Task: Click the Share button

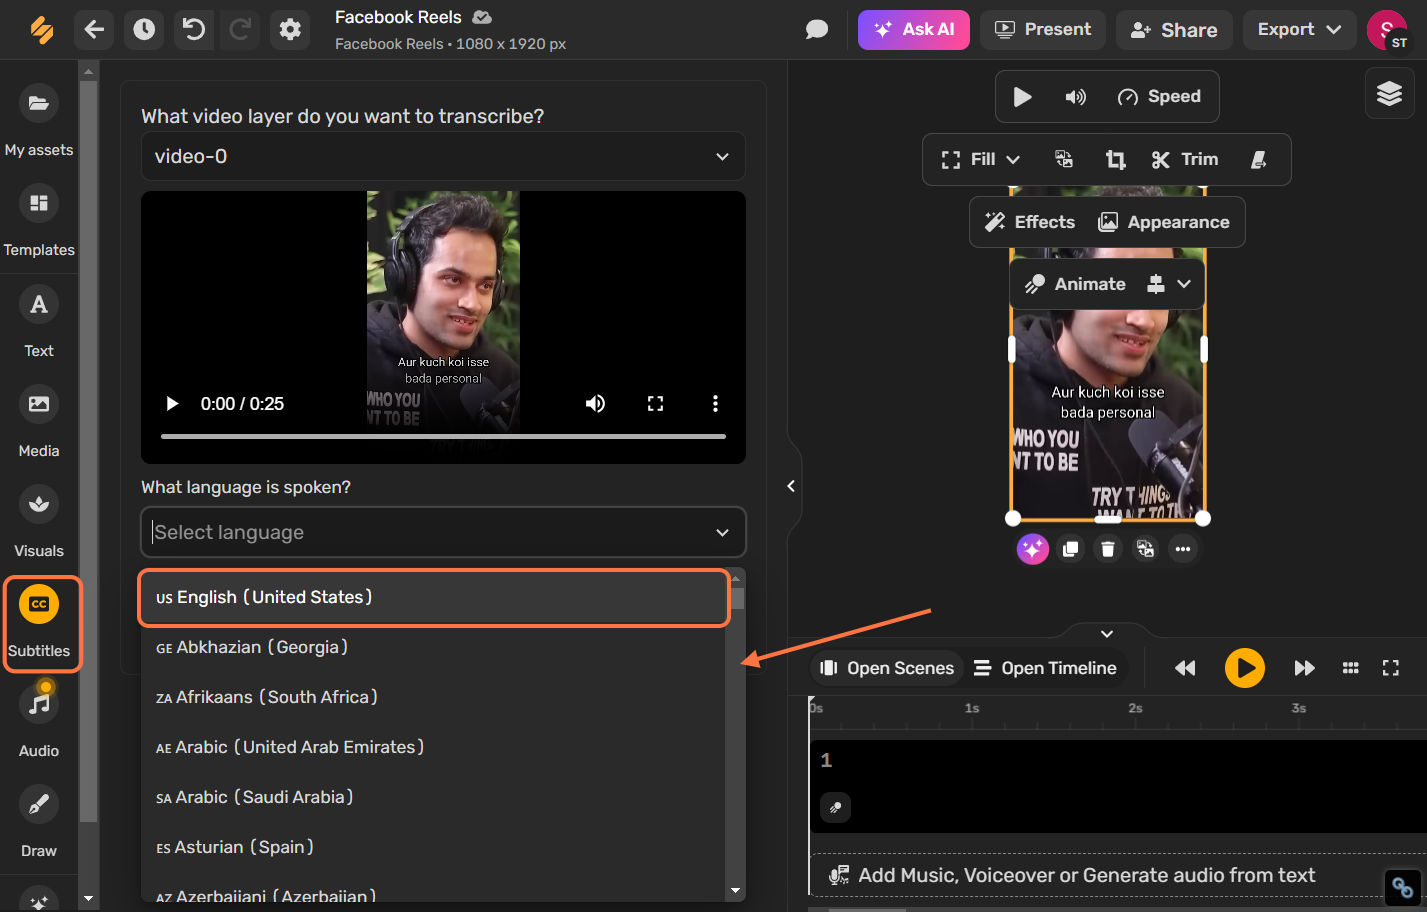Action: 1174,30
